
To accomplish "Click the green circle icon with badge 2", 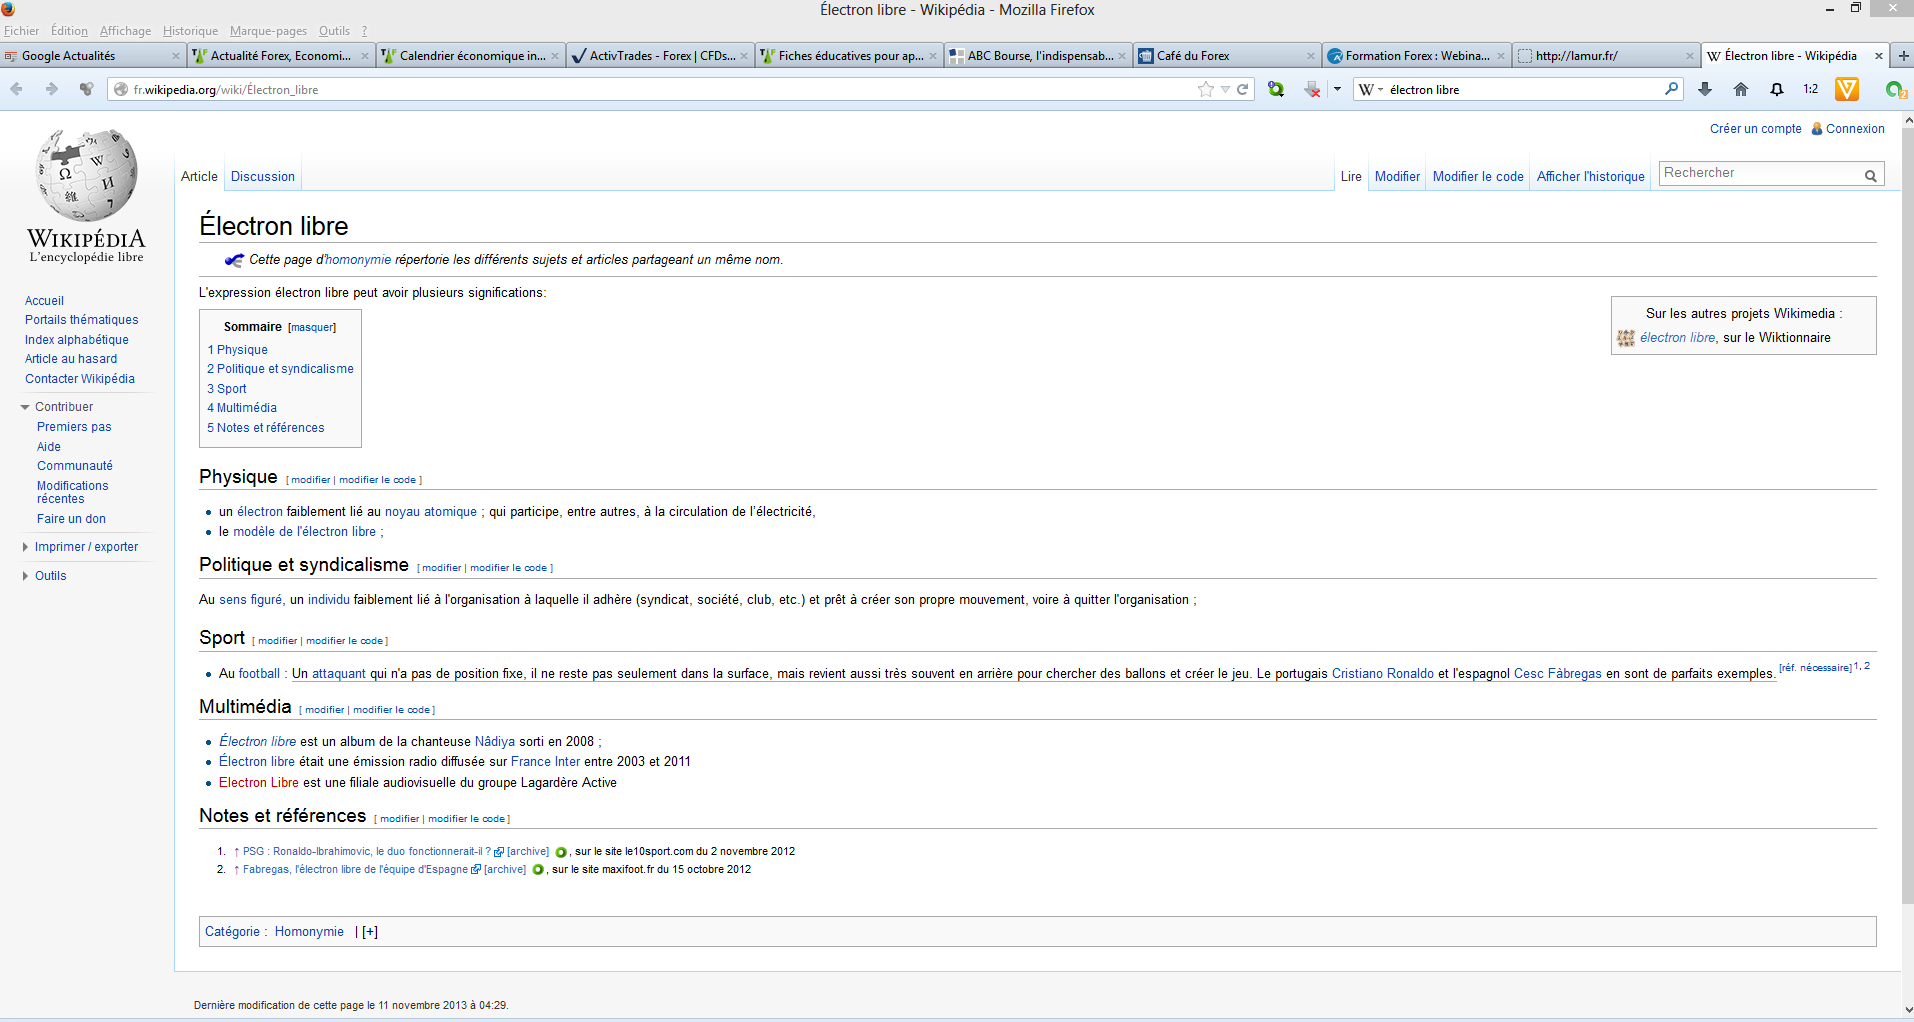I will [1895, 89].
